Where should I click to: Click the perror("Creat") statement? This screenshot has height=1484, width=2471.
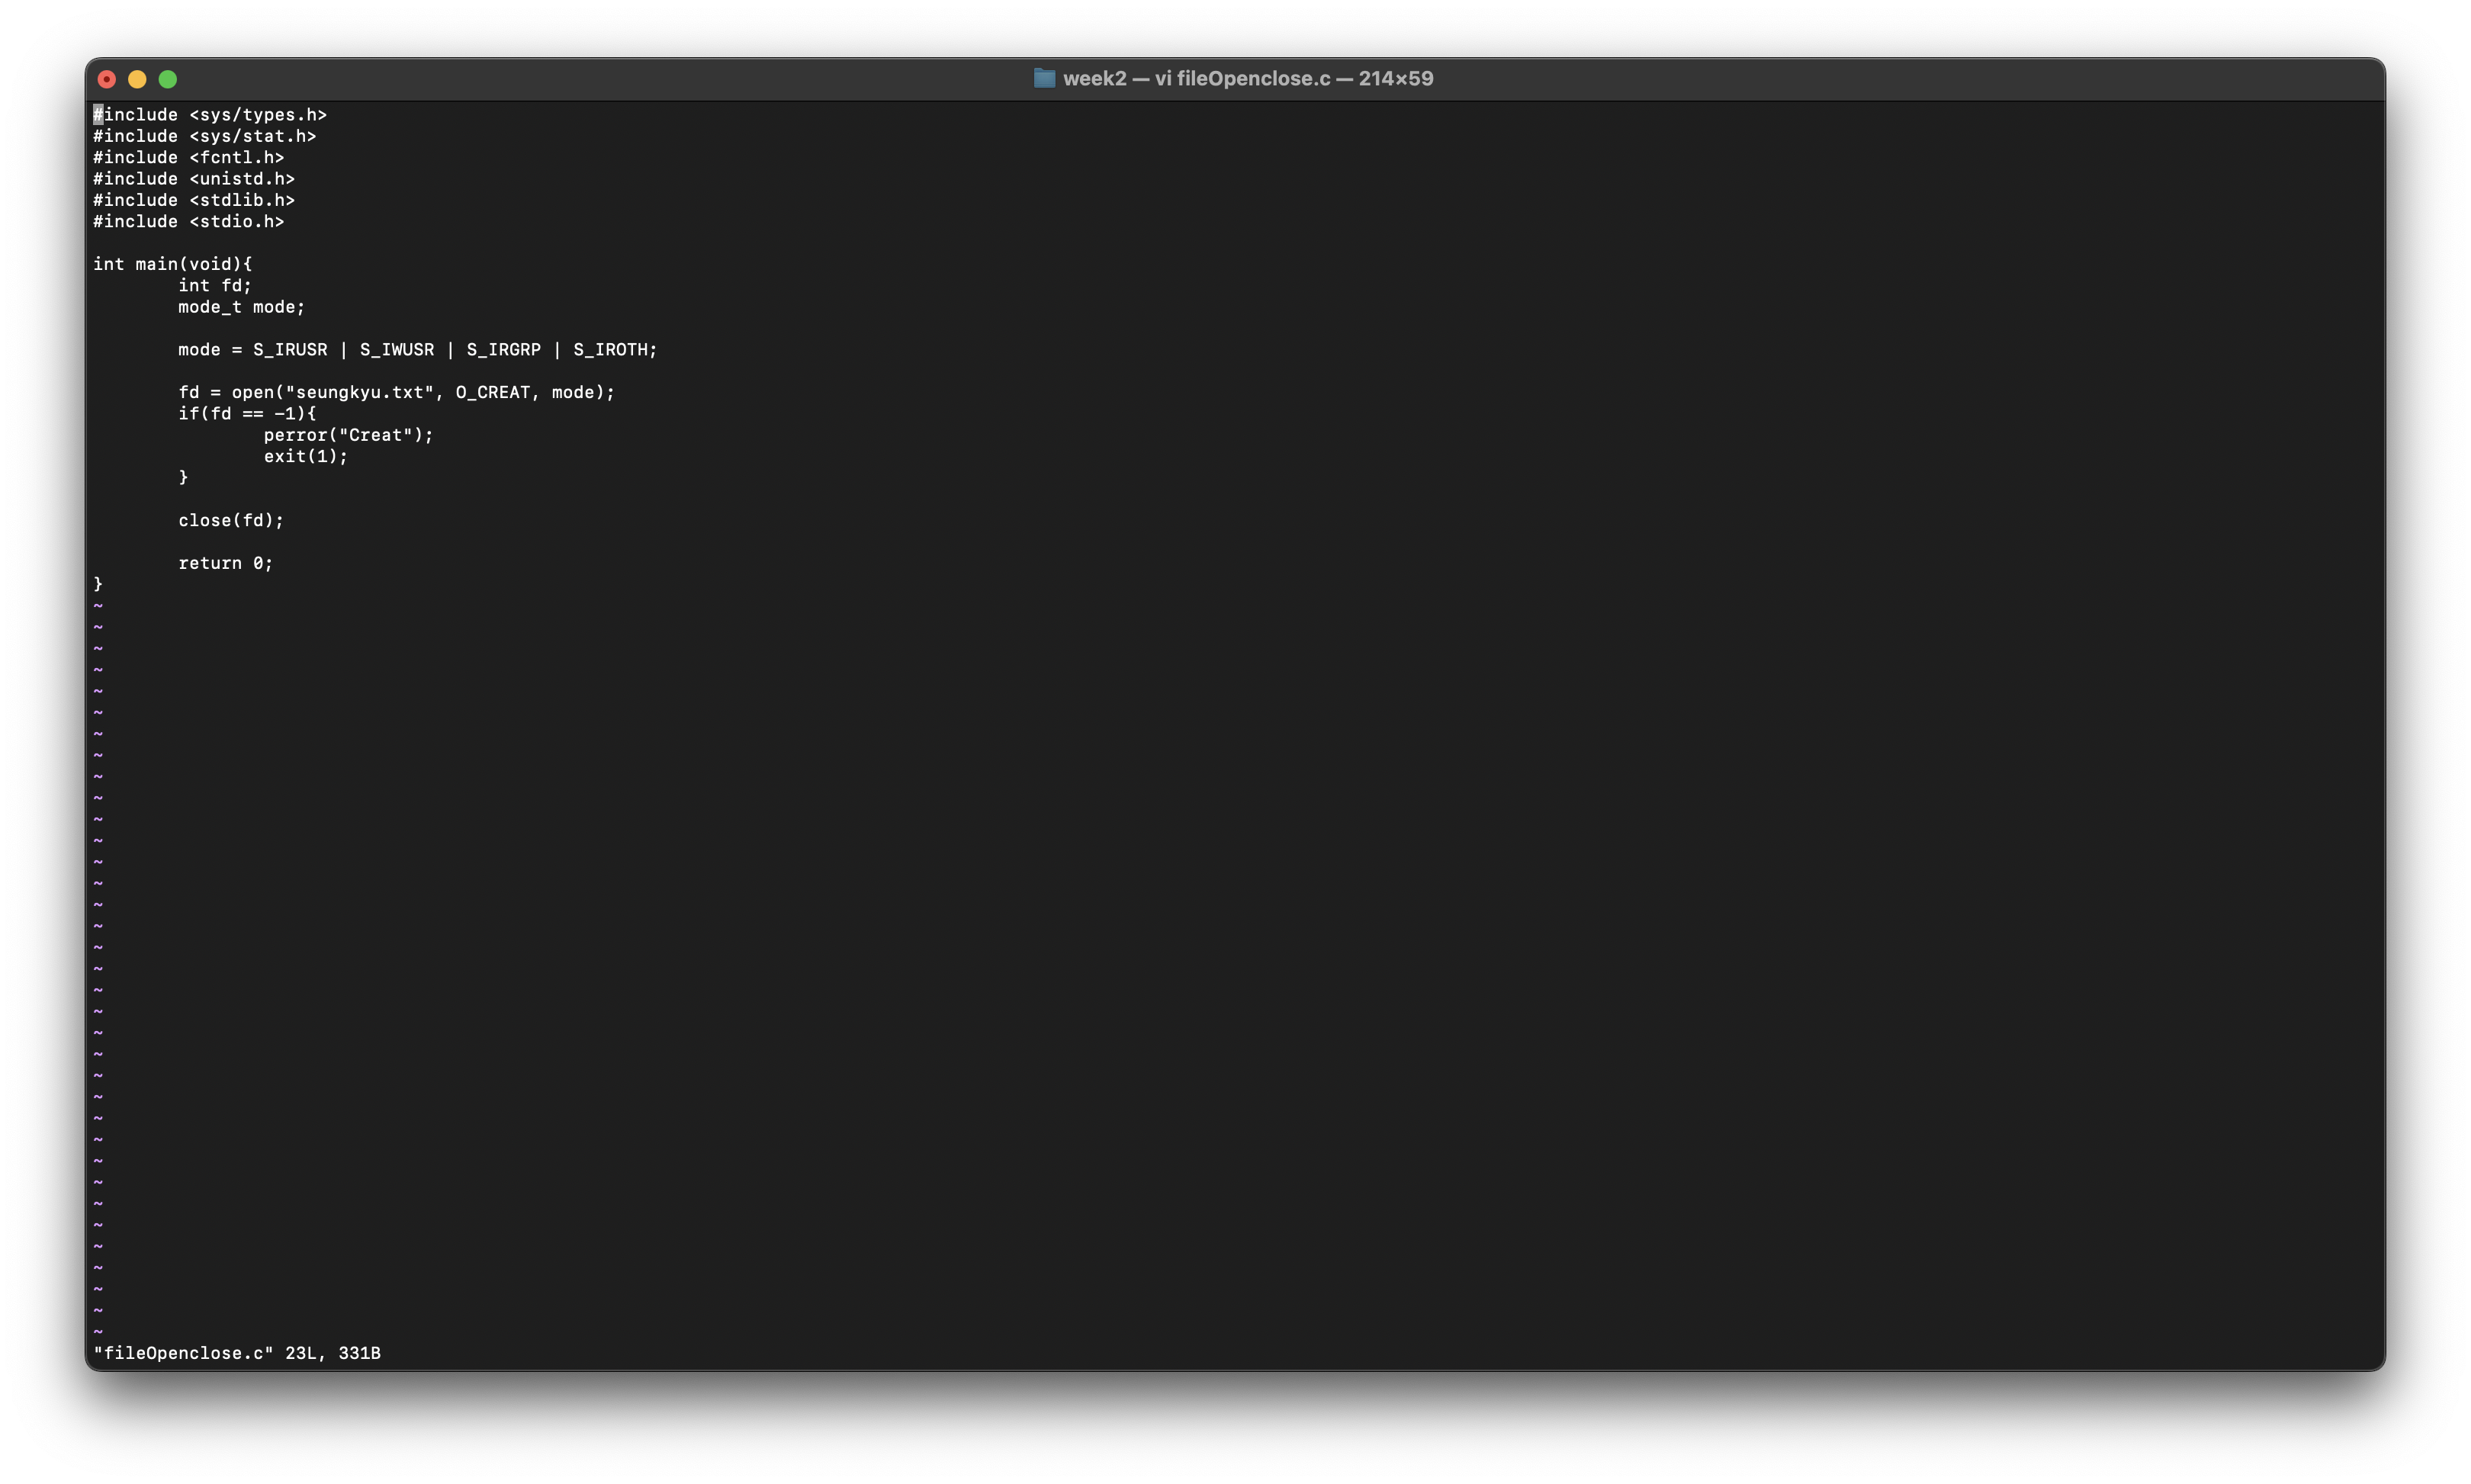coord(348,435)
